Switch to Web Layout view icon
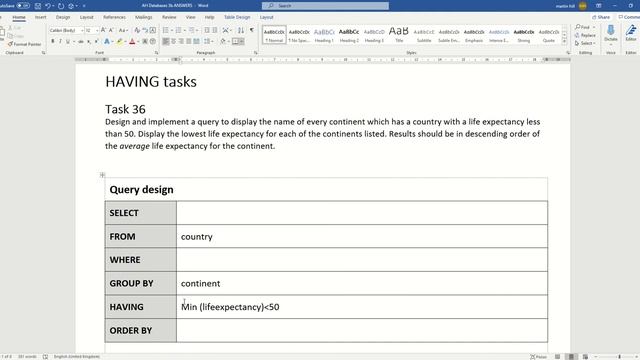The image size is (640, 360). tap(585, 357)
